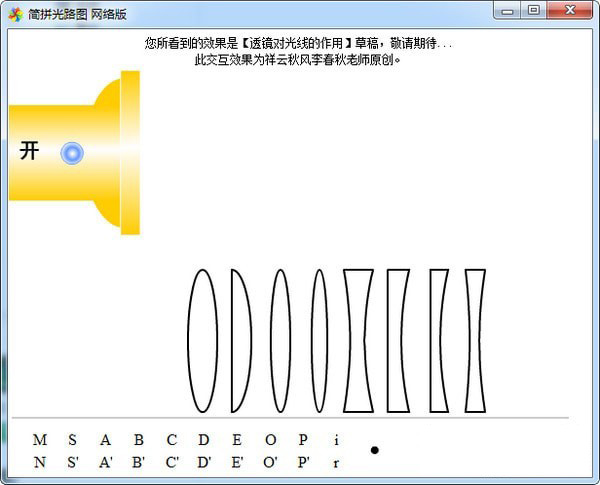Click the label C
The width and height of the screenshot is (600, 485).
pos(171,440)
